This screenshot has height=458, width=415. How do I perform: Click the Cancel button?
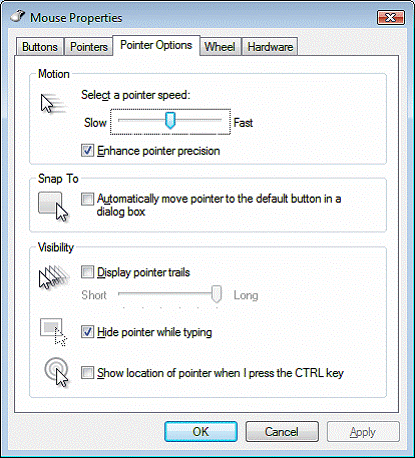pyautogui.click(x=282, y=432)
